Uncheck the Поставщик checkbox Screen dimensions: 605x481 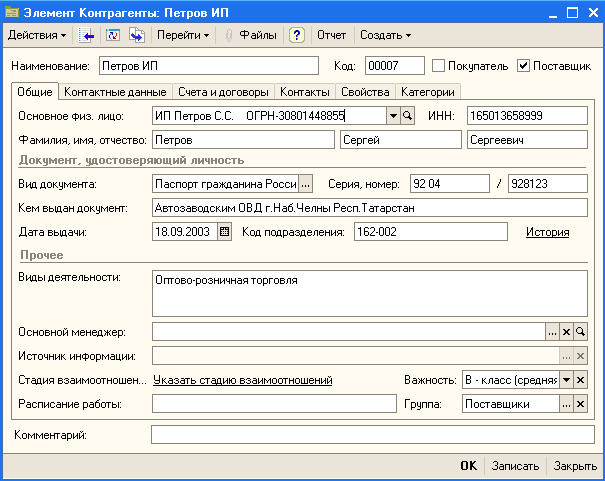pos(524,66)
